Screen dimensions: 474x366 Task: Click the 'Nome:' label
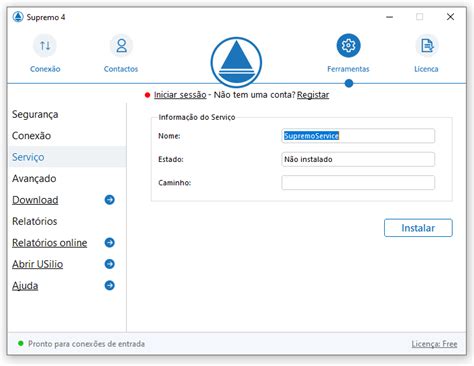click(x=169, y=136)
